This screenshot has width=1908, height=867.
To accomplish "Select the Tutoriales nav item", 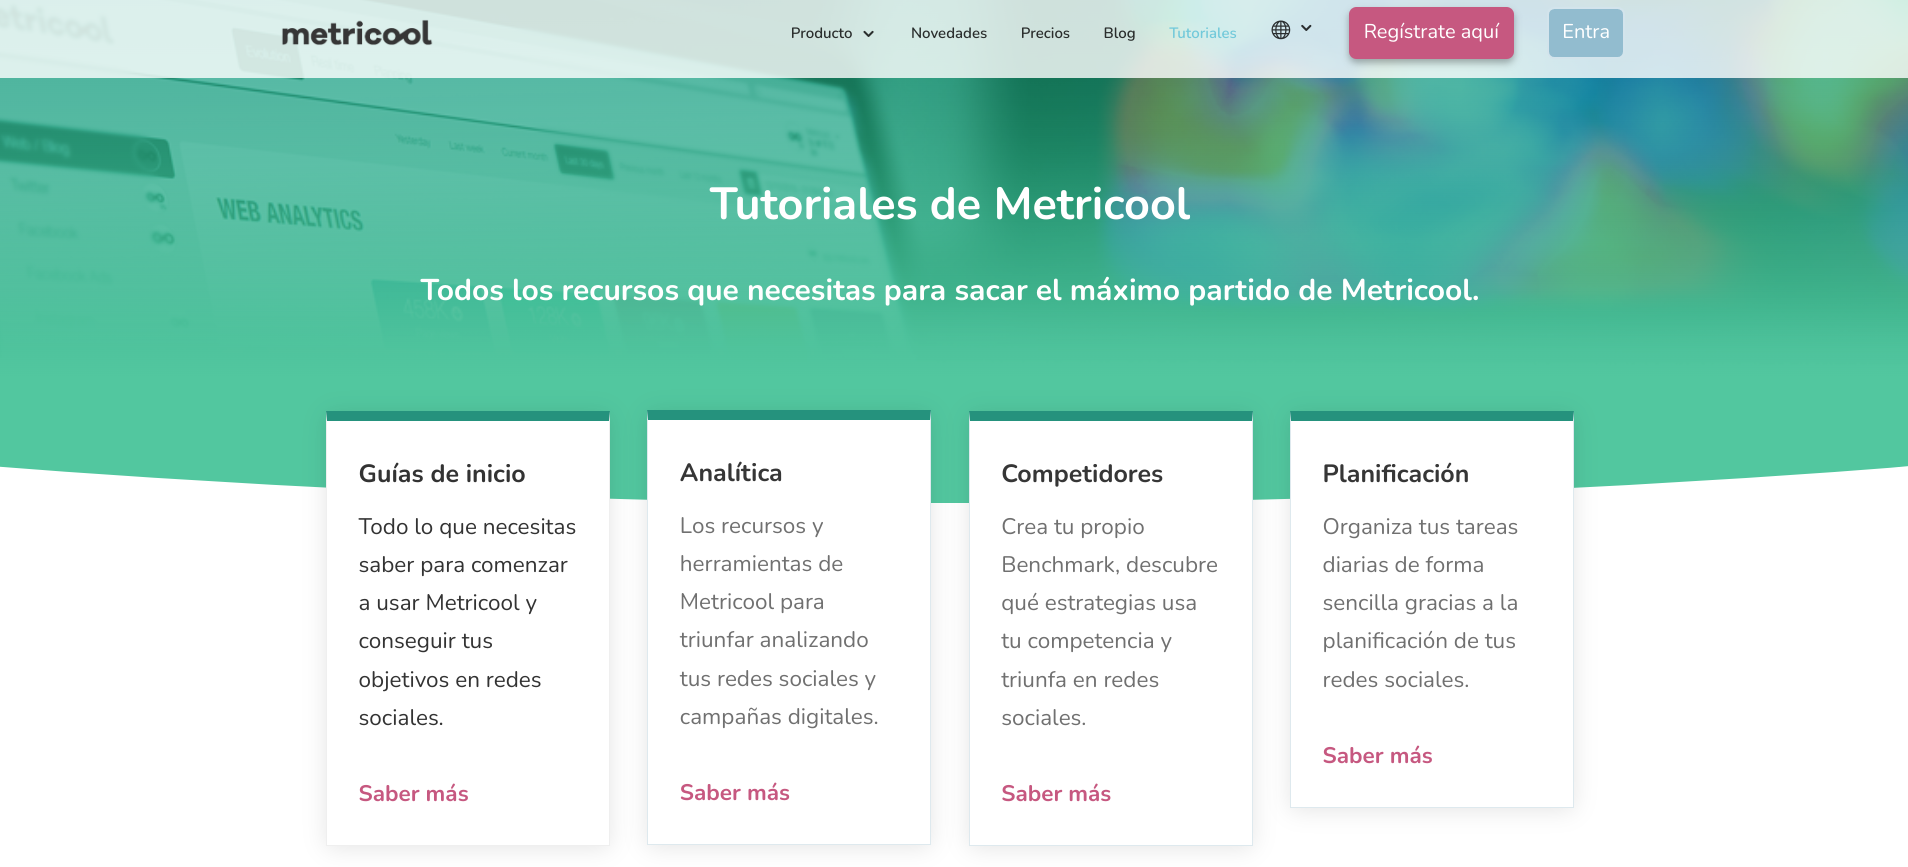I will 1203,33.
